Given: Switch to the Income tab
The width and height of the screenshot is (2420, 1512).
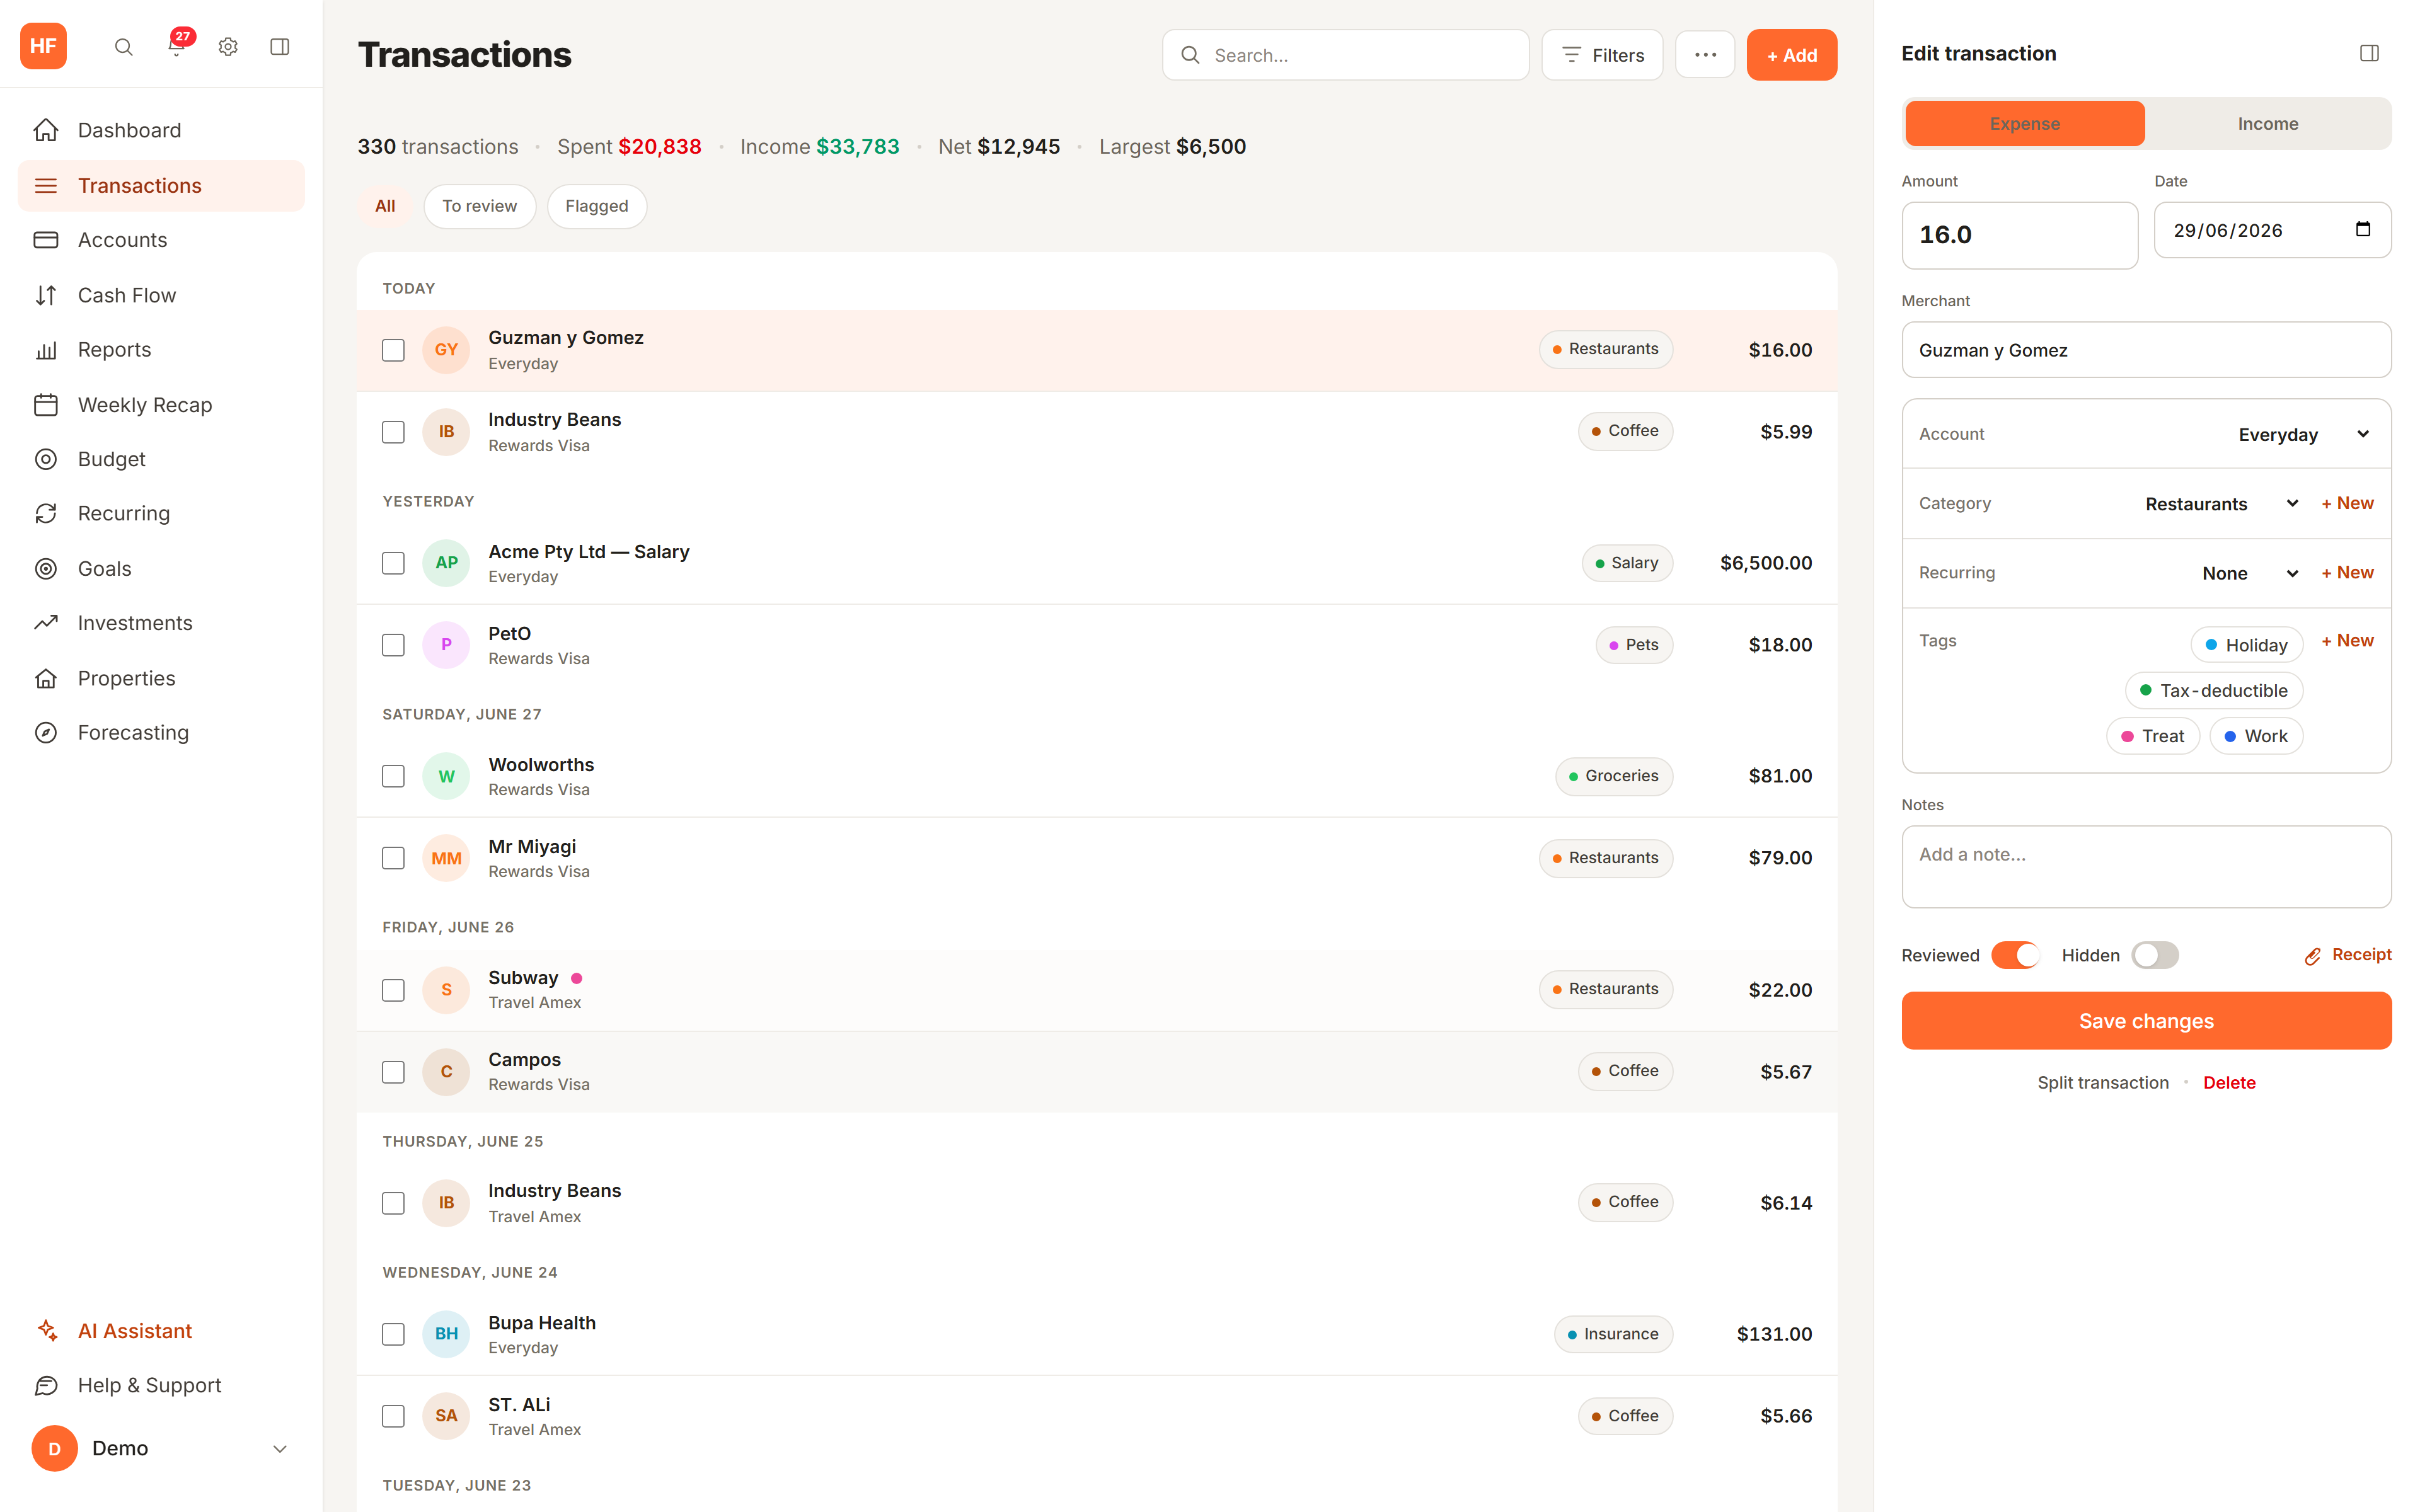Looking at the screenshot, I should 2267,124.
